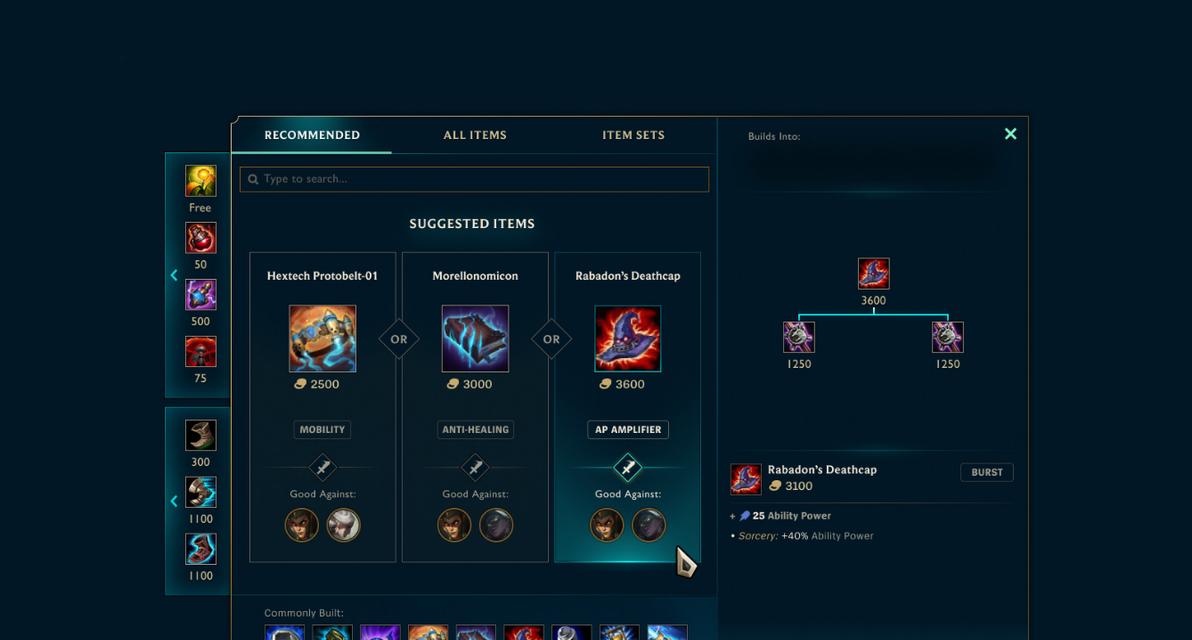This screenshot has height=640, width=1192.
Task: Collapse the consumables sidebar with the chevron
Action: [174, 275]
